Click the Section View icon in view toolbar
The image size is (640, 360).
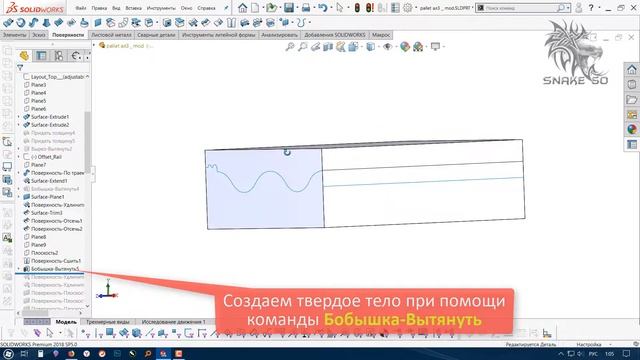tap(328, 47)
